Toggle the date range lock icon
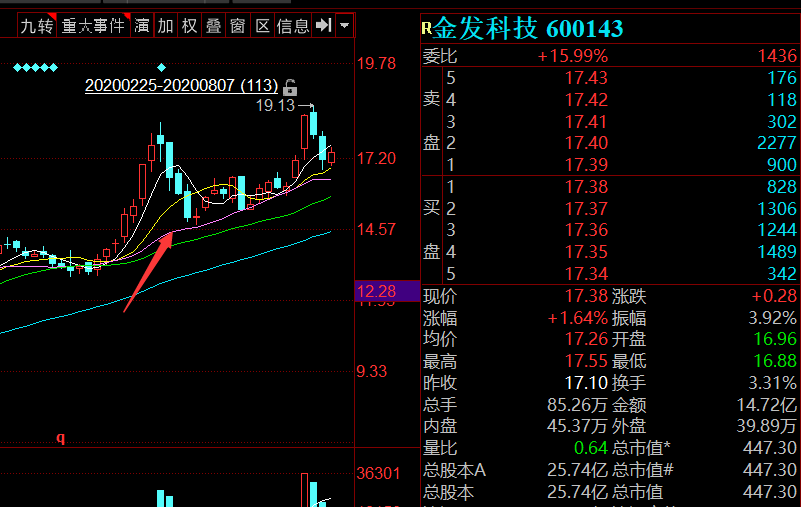This screenshot has width=801, height=507. (x=290, y=87)
